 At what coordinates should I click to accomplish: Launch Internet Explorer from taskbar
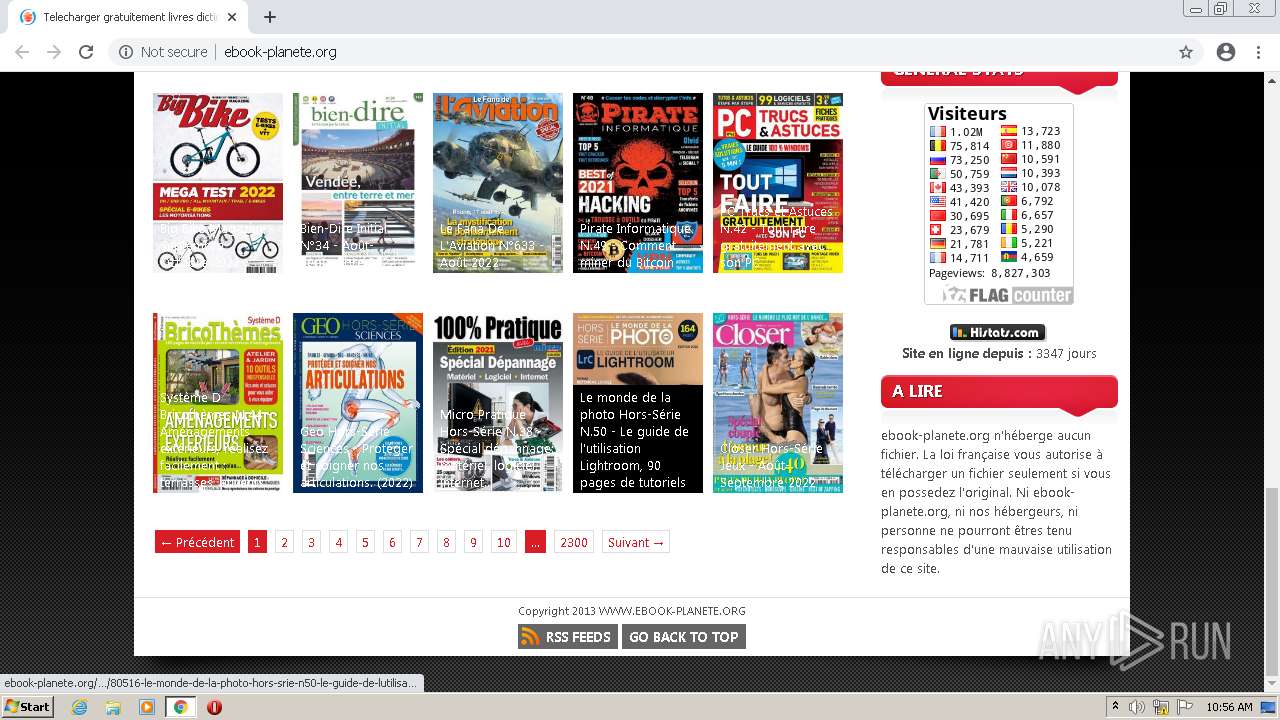[x=79, y=707]
